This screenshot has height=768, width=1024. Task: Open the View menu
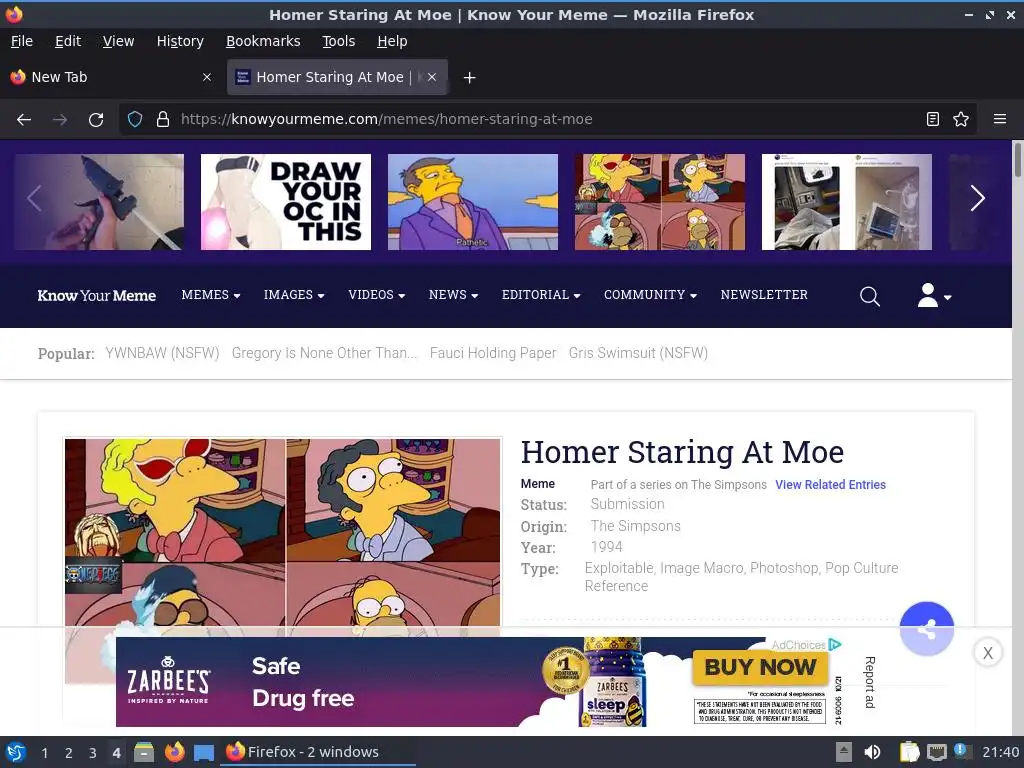click(x=118, y=41)
